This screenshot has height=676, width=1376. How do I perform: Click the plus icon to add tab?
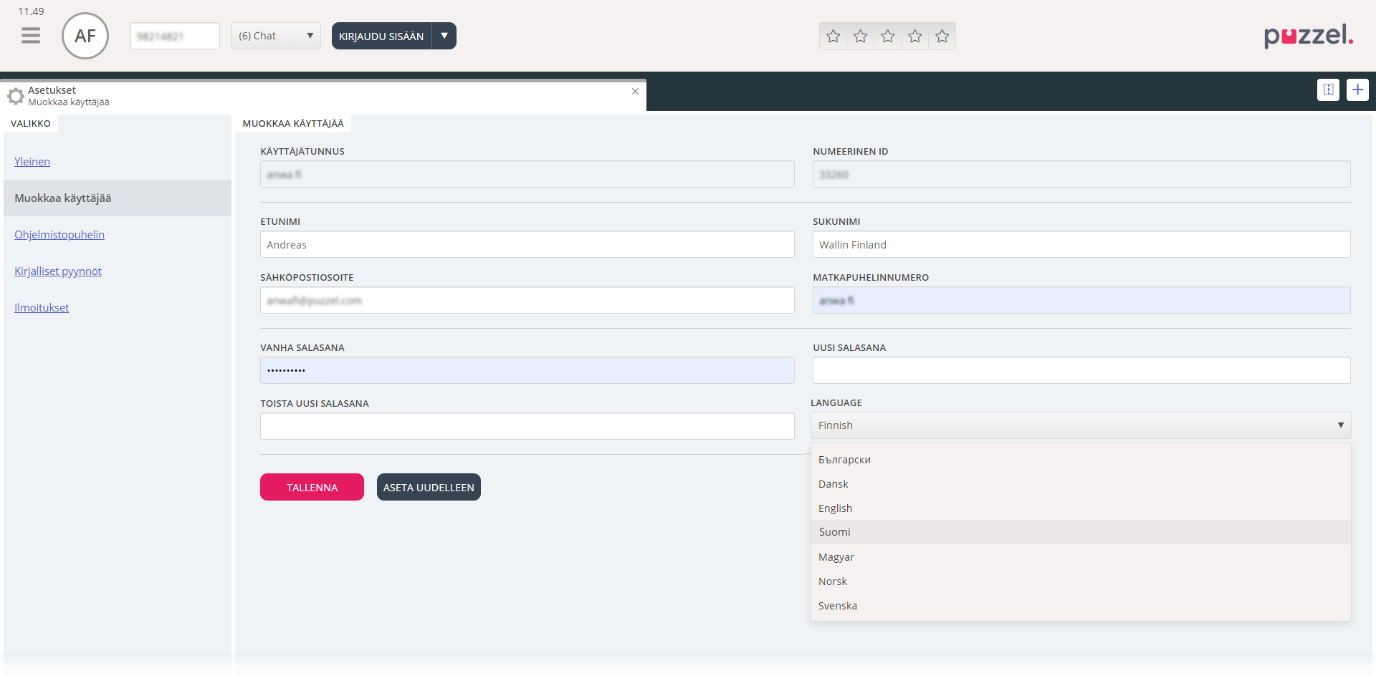point(1357,90)
